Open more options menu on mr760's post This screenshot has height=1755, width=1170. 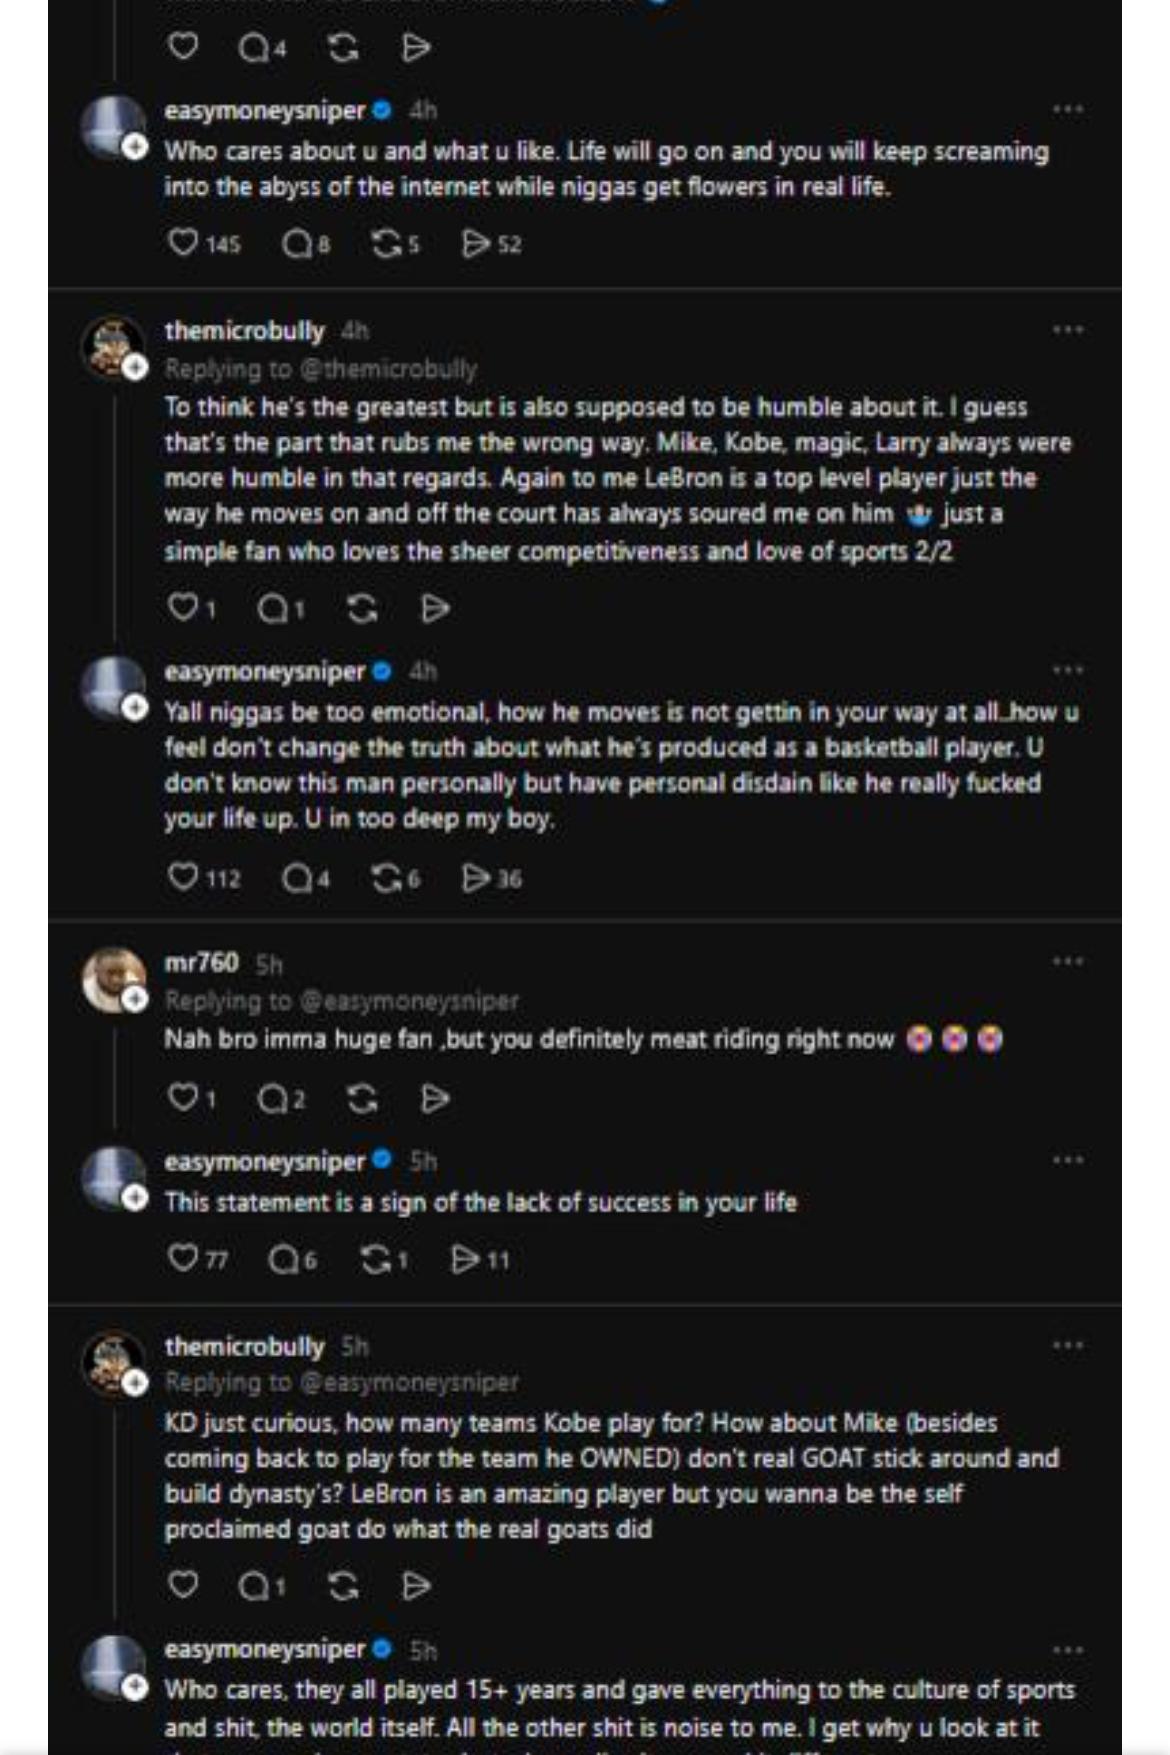(1067, 961)
